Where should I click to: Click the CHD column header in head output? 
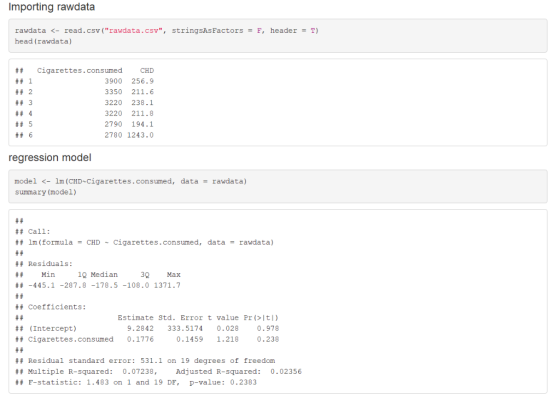coord(147,71)
